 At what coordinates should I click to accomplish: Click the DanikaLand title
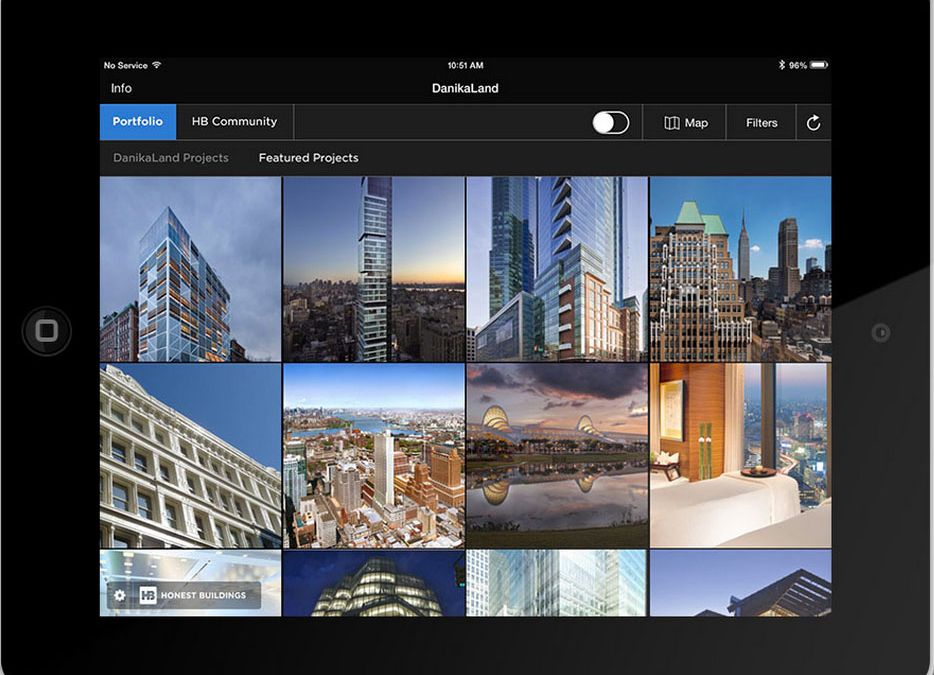[465, 88]
